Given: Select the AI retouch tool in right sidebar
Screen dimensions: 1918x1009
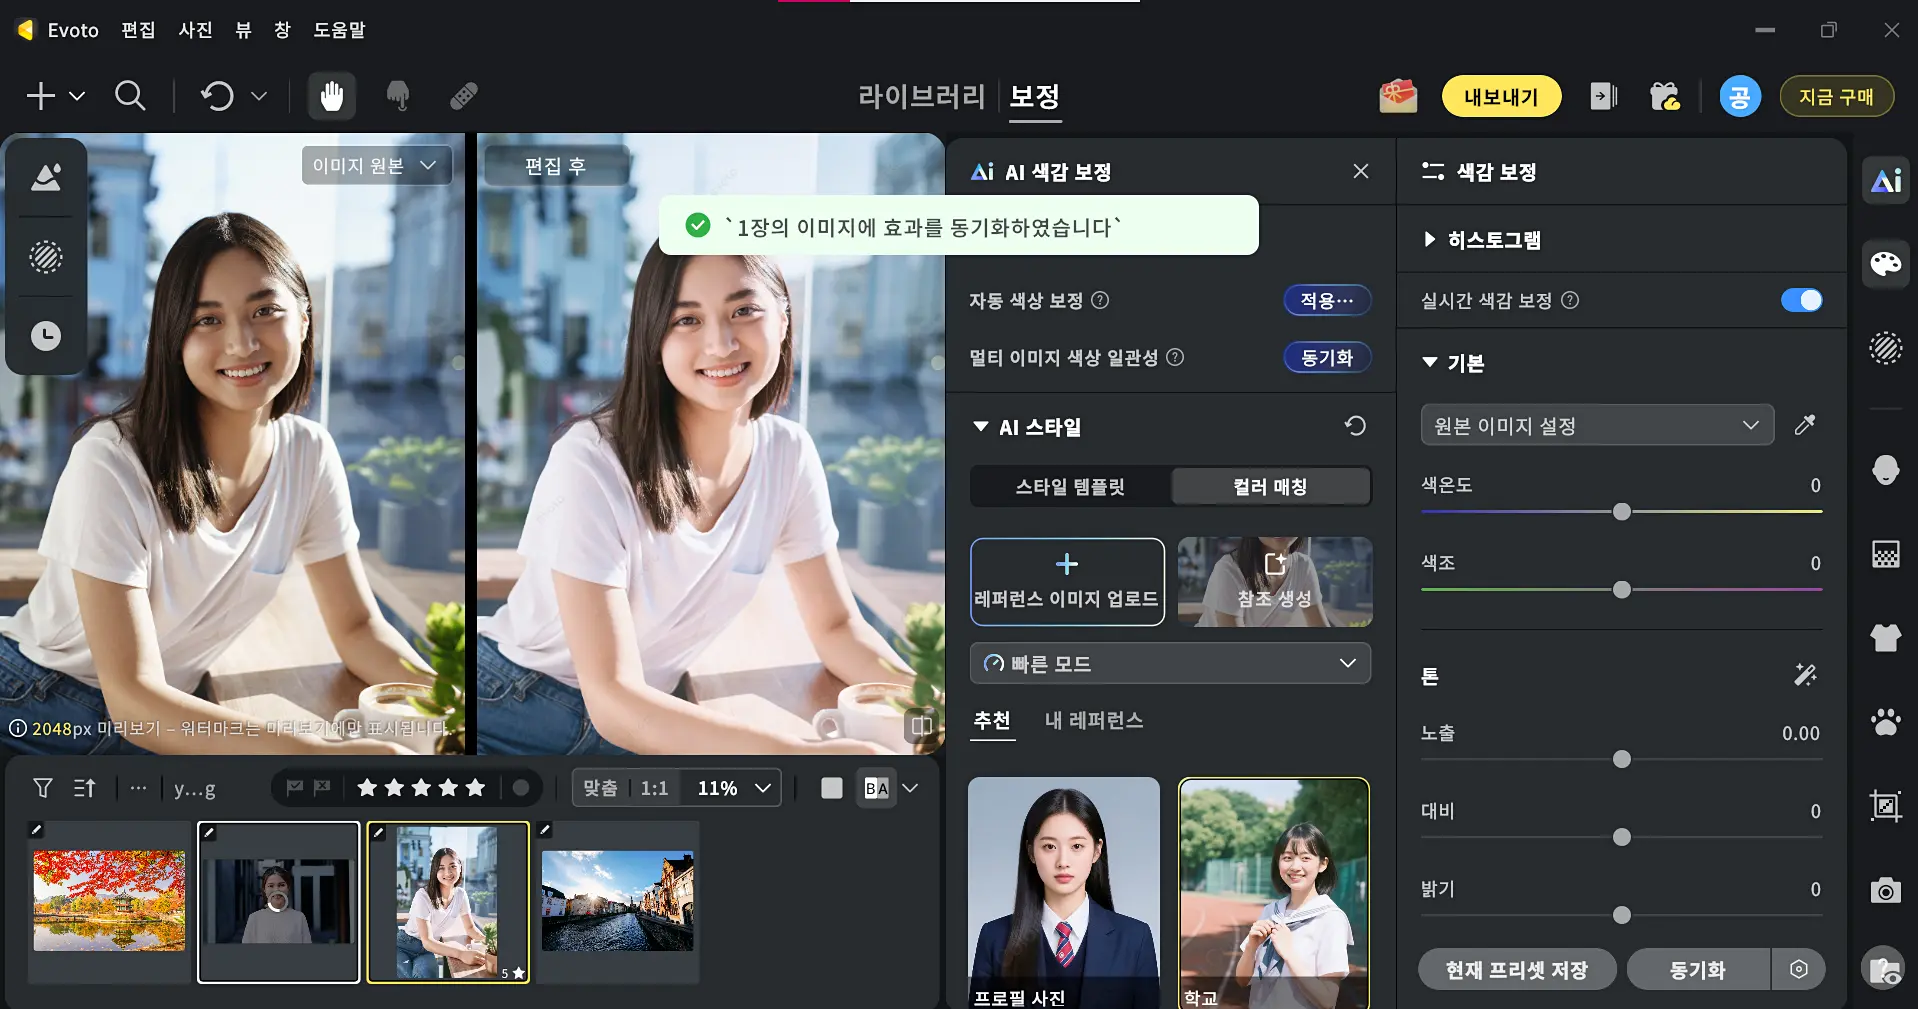Looking at the screenshot, I should click(1886, 180).
